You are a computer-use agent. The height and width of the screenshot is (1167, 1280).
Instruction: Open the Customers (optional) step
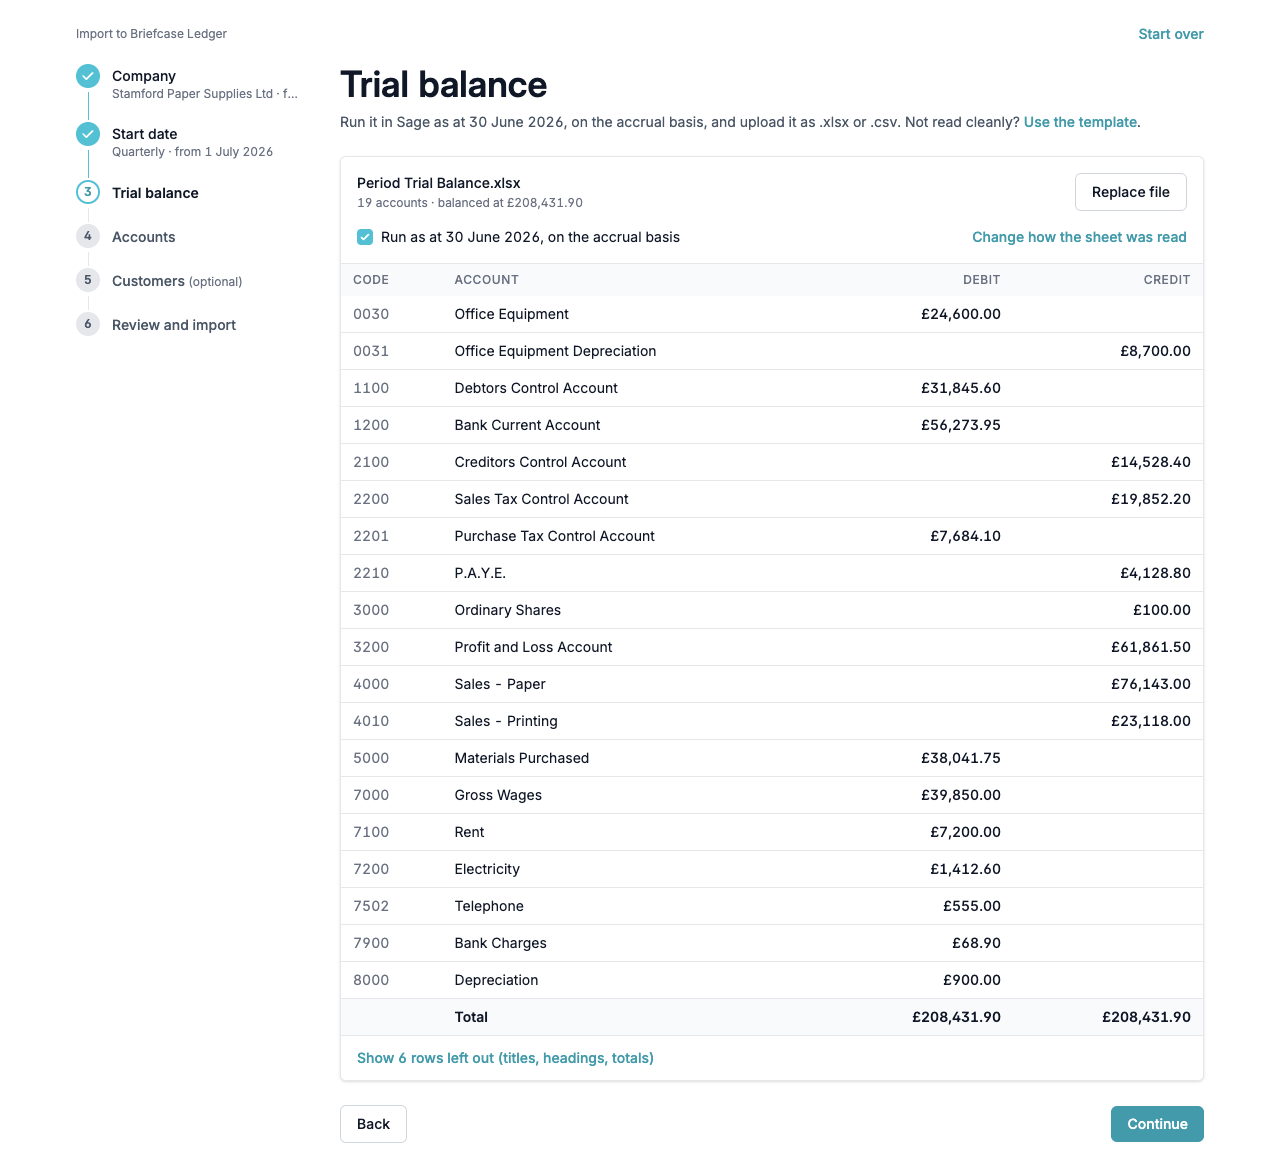click(177, 281)
